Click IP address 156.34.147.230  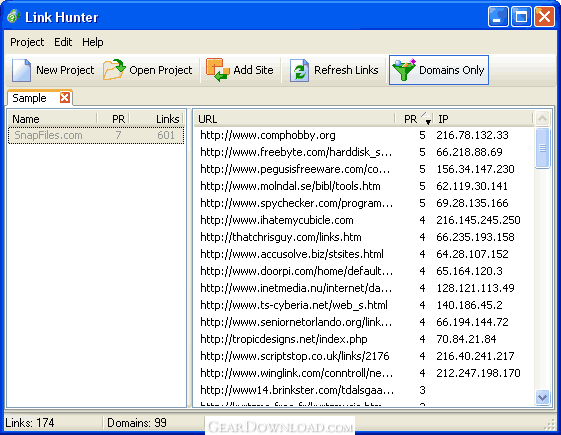[475, 169]
